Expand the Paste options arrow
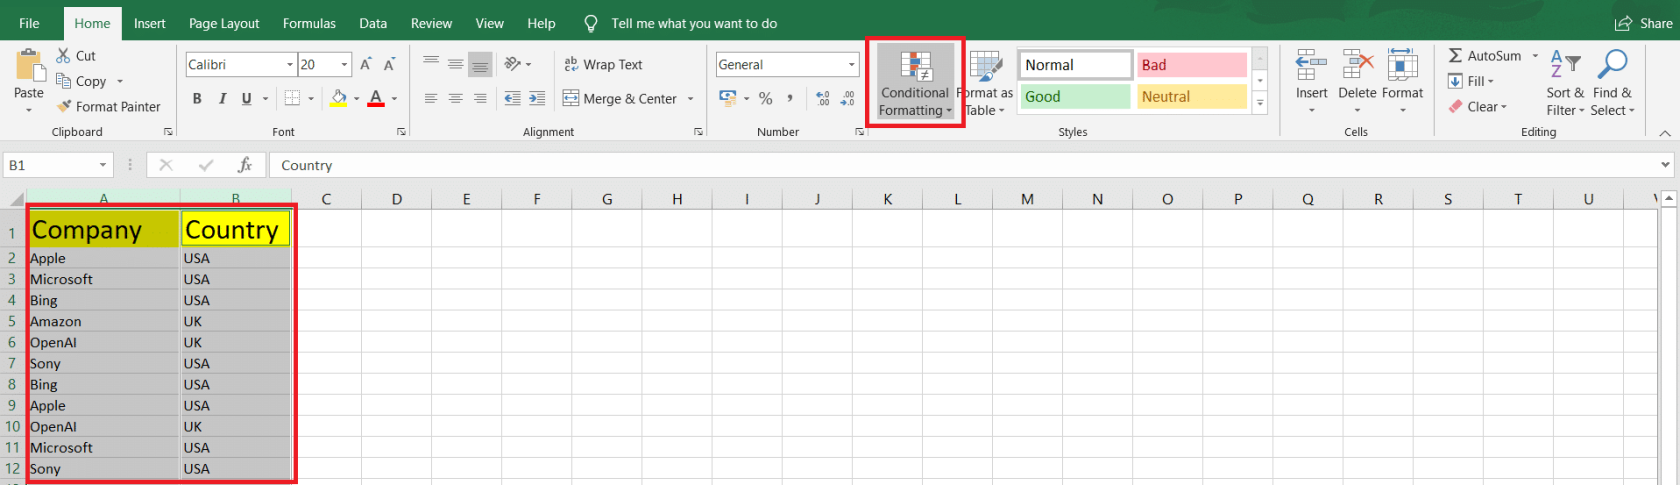This screenshot has width=1680, height=485. 29,110
